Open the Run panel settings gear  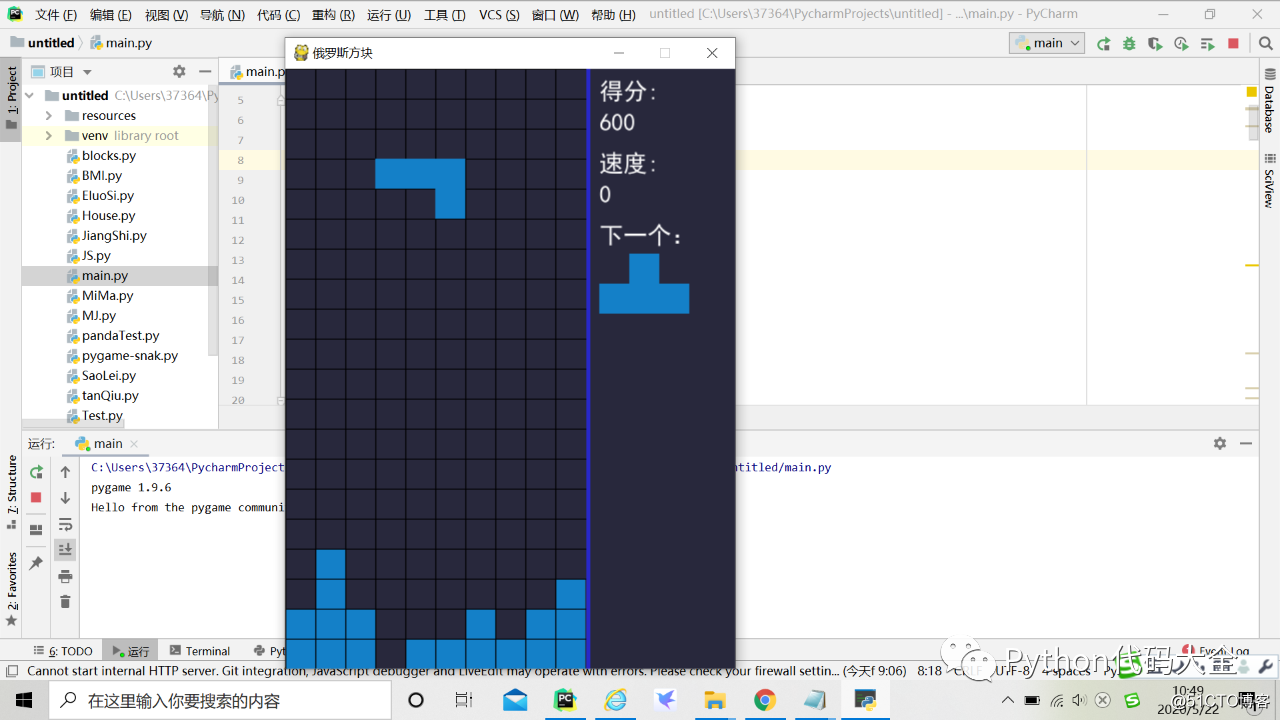coord(1219,443)
